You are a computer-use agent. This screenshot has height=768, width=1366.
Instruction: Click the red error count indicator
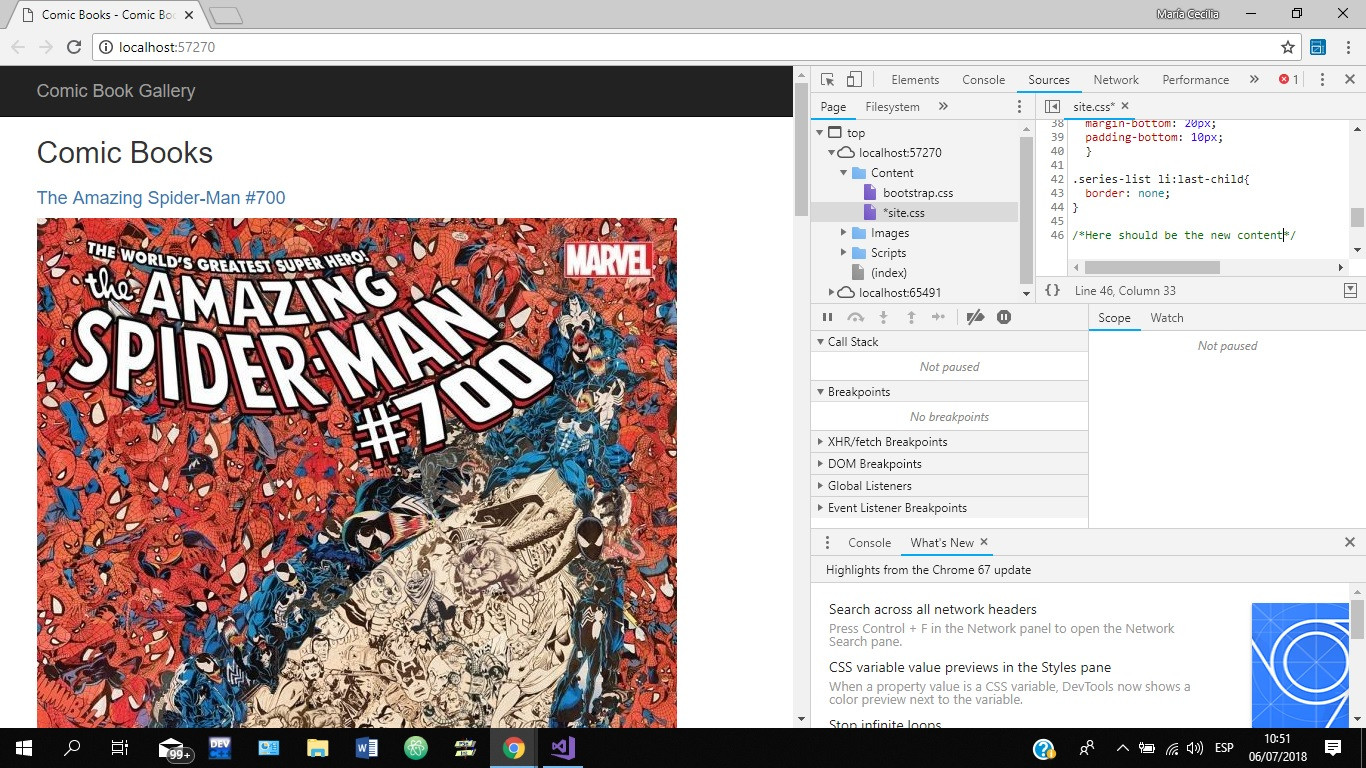[1289, 80]
